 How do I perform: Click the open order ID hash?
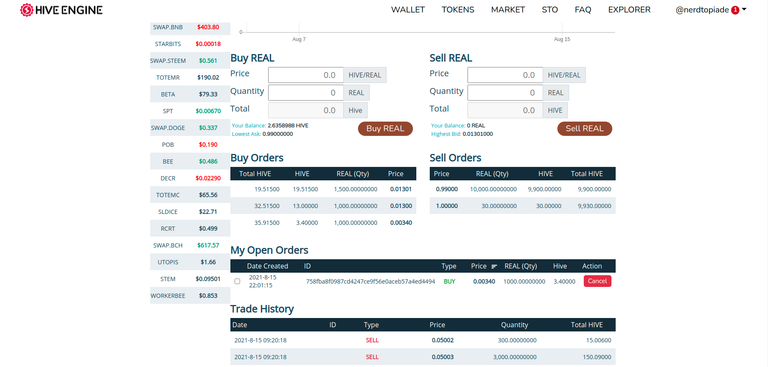pos(370,281)
